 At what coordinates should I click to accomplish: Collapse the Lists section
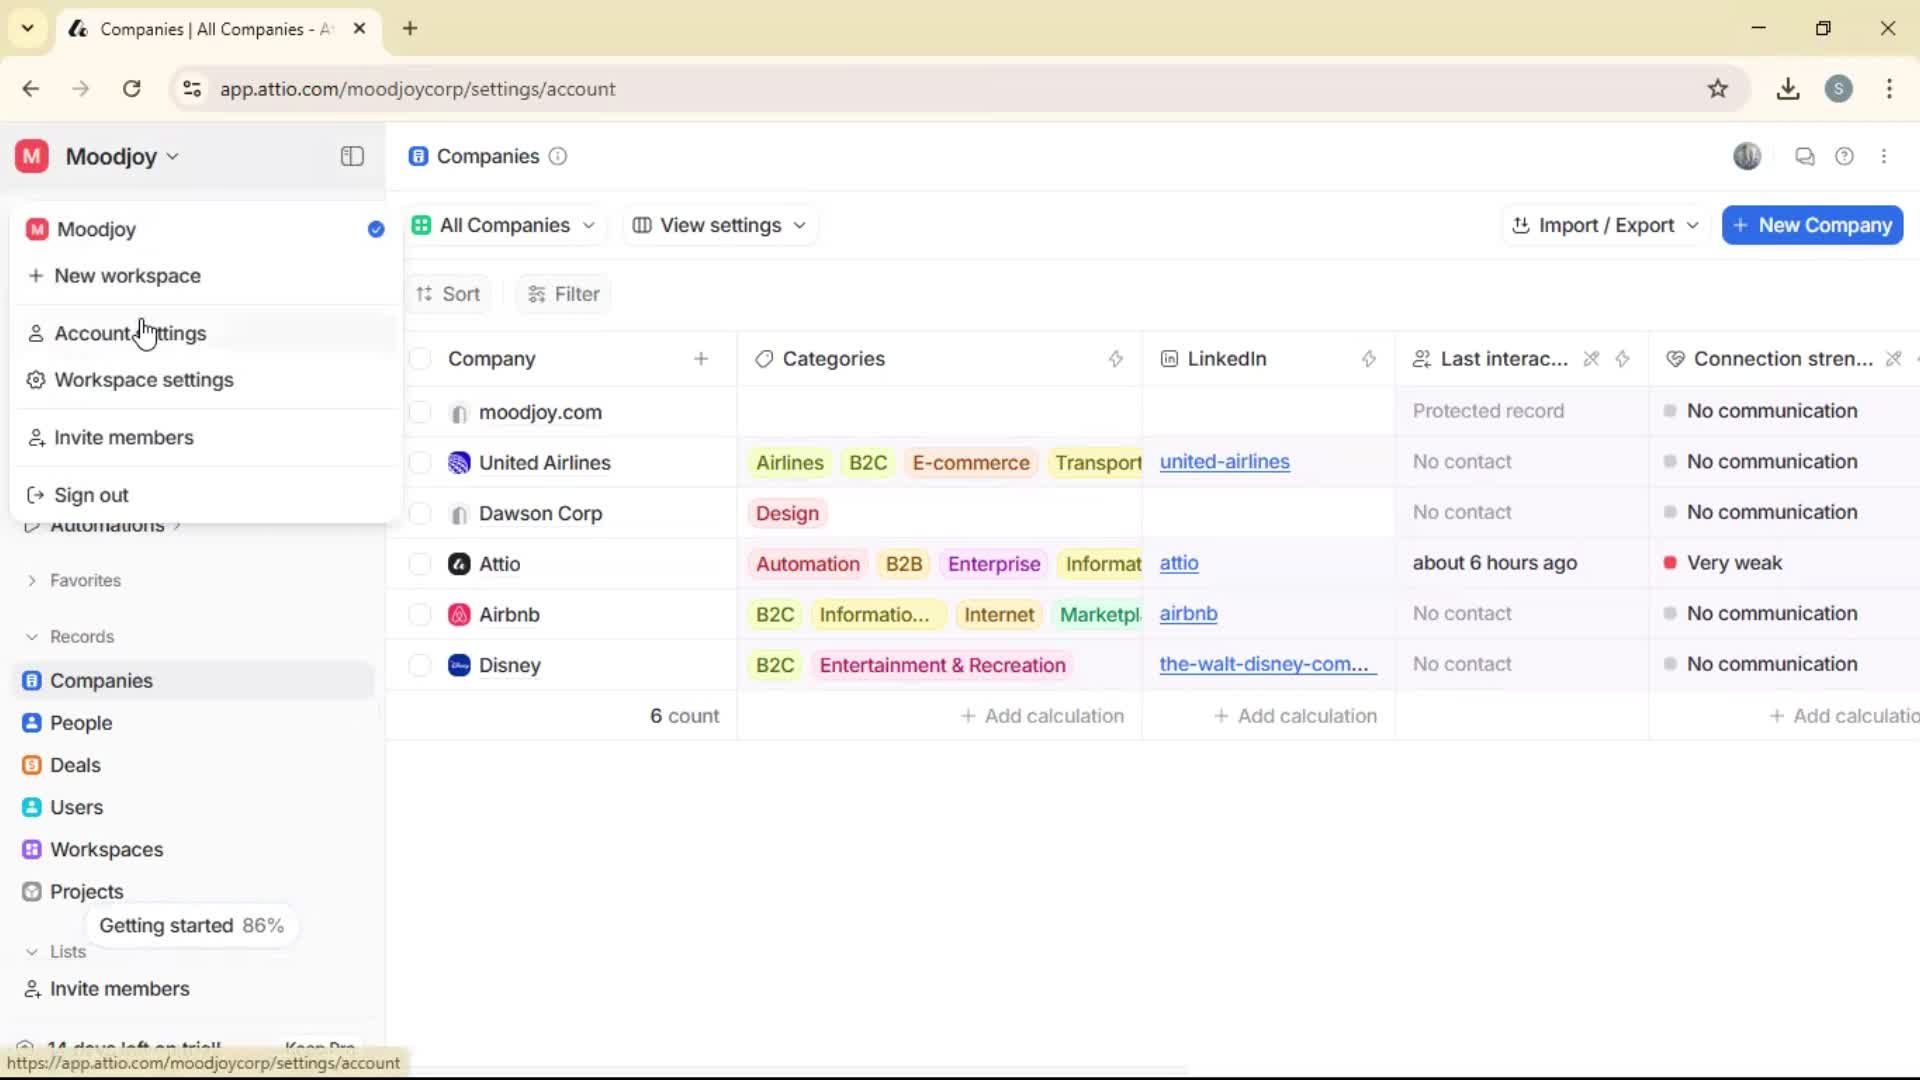click(56, 952)
